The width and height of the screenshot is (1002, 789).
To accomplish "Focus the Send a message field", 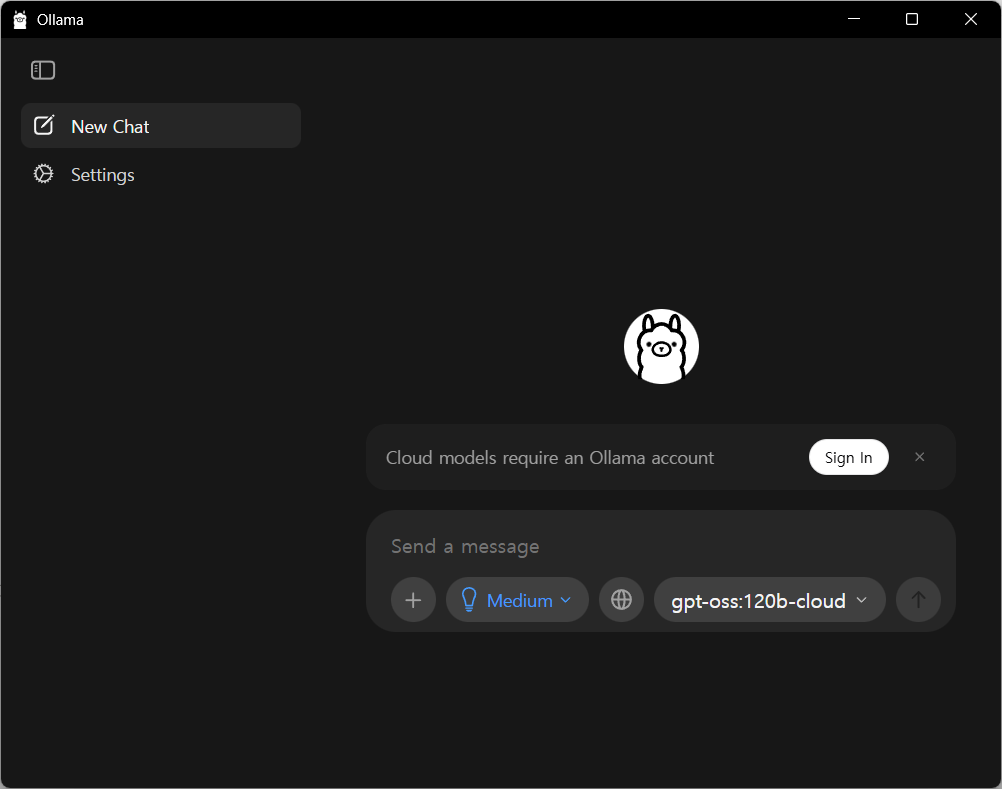I will (x=661, y=546).
